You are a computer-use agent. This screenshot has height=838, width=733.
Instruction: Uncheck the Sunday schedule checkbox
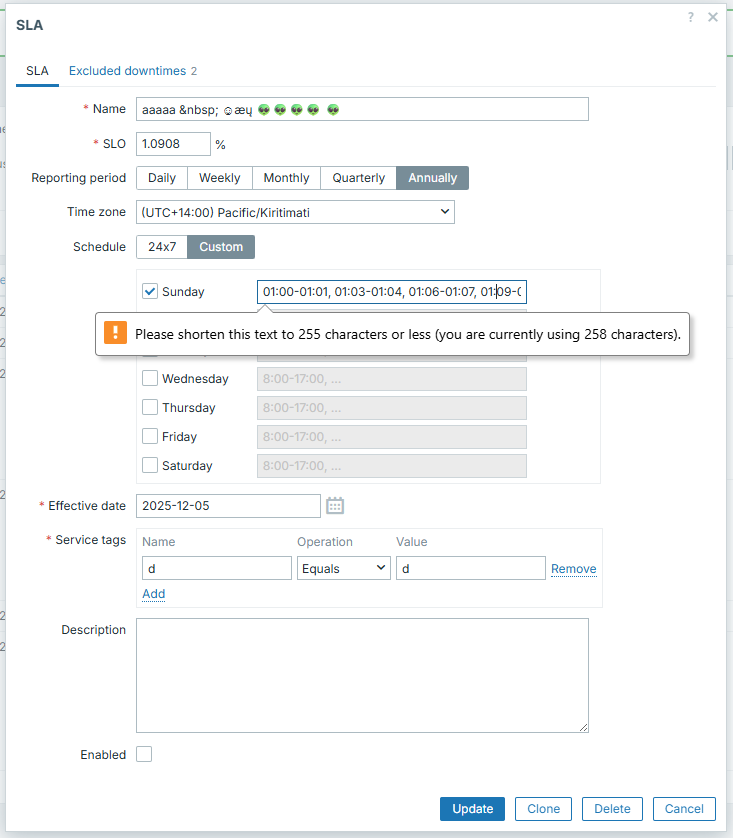[x=150, y=292]
